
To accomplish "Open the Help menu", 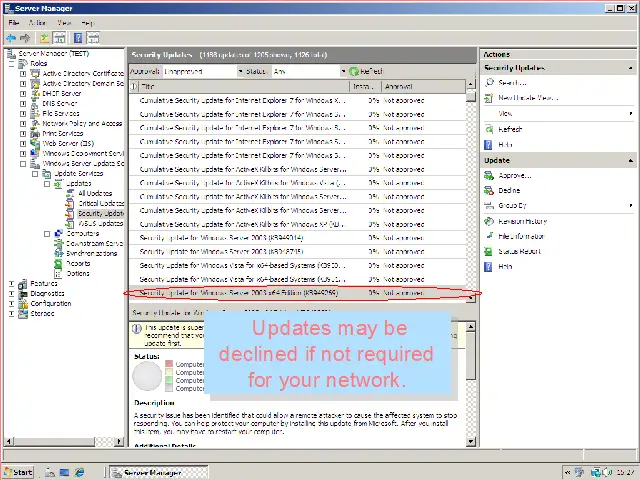I will coord(87,23).
